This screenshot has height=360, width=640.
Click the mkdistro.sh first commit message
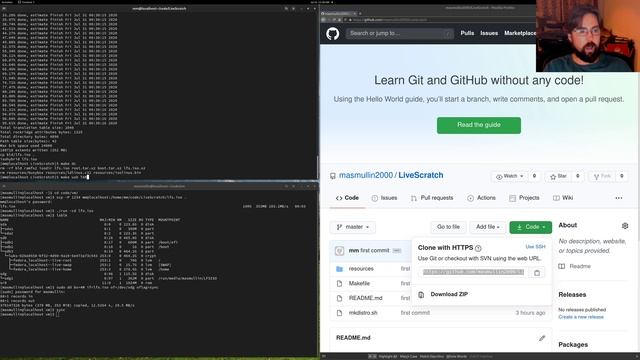(415, 313)
